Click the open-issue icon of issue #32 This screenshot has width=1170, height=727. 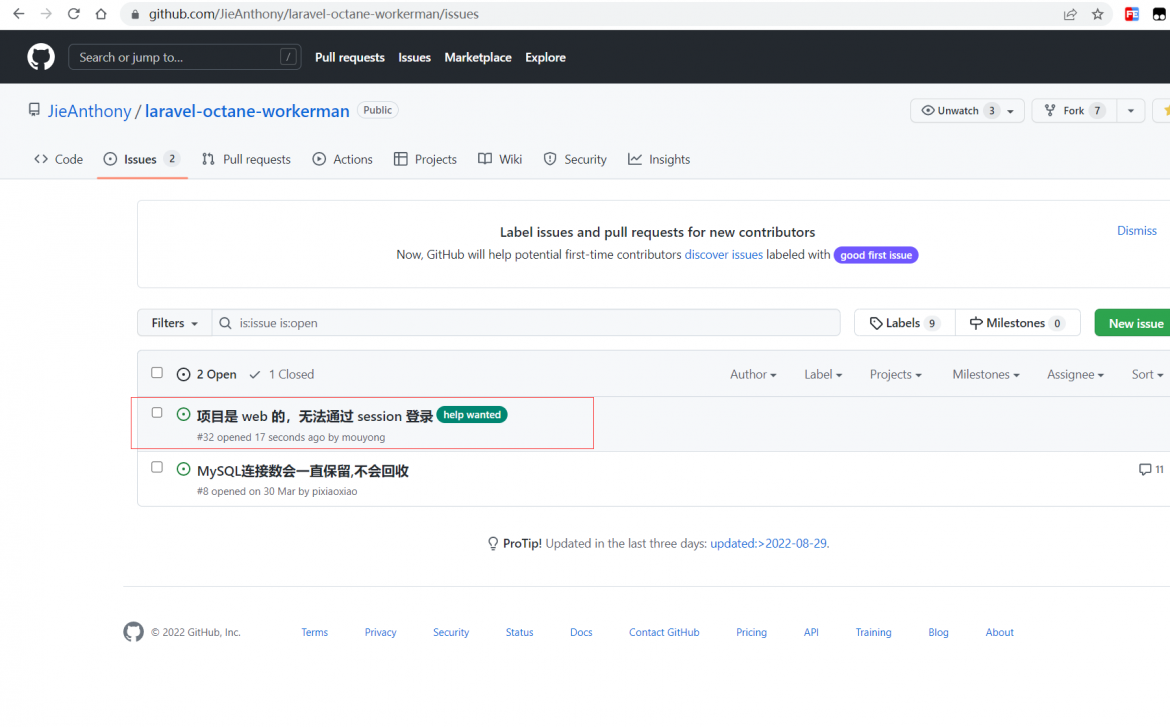(x=184, y=414)
